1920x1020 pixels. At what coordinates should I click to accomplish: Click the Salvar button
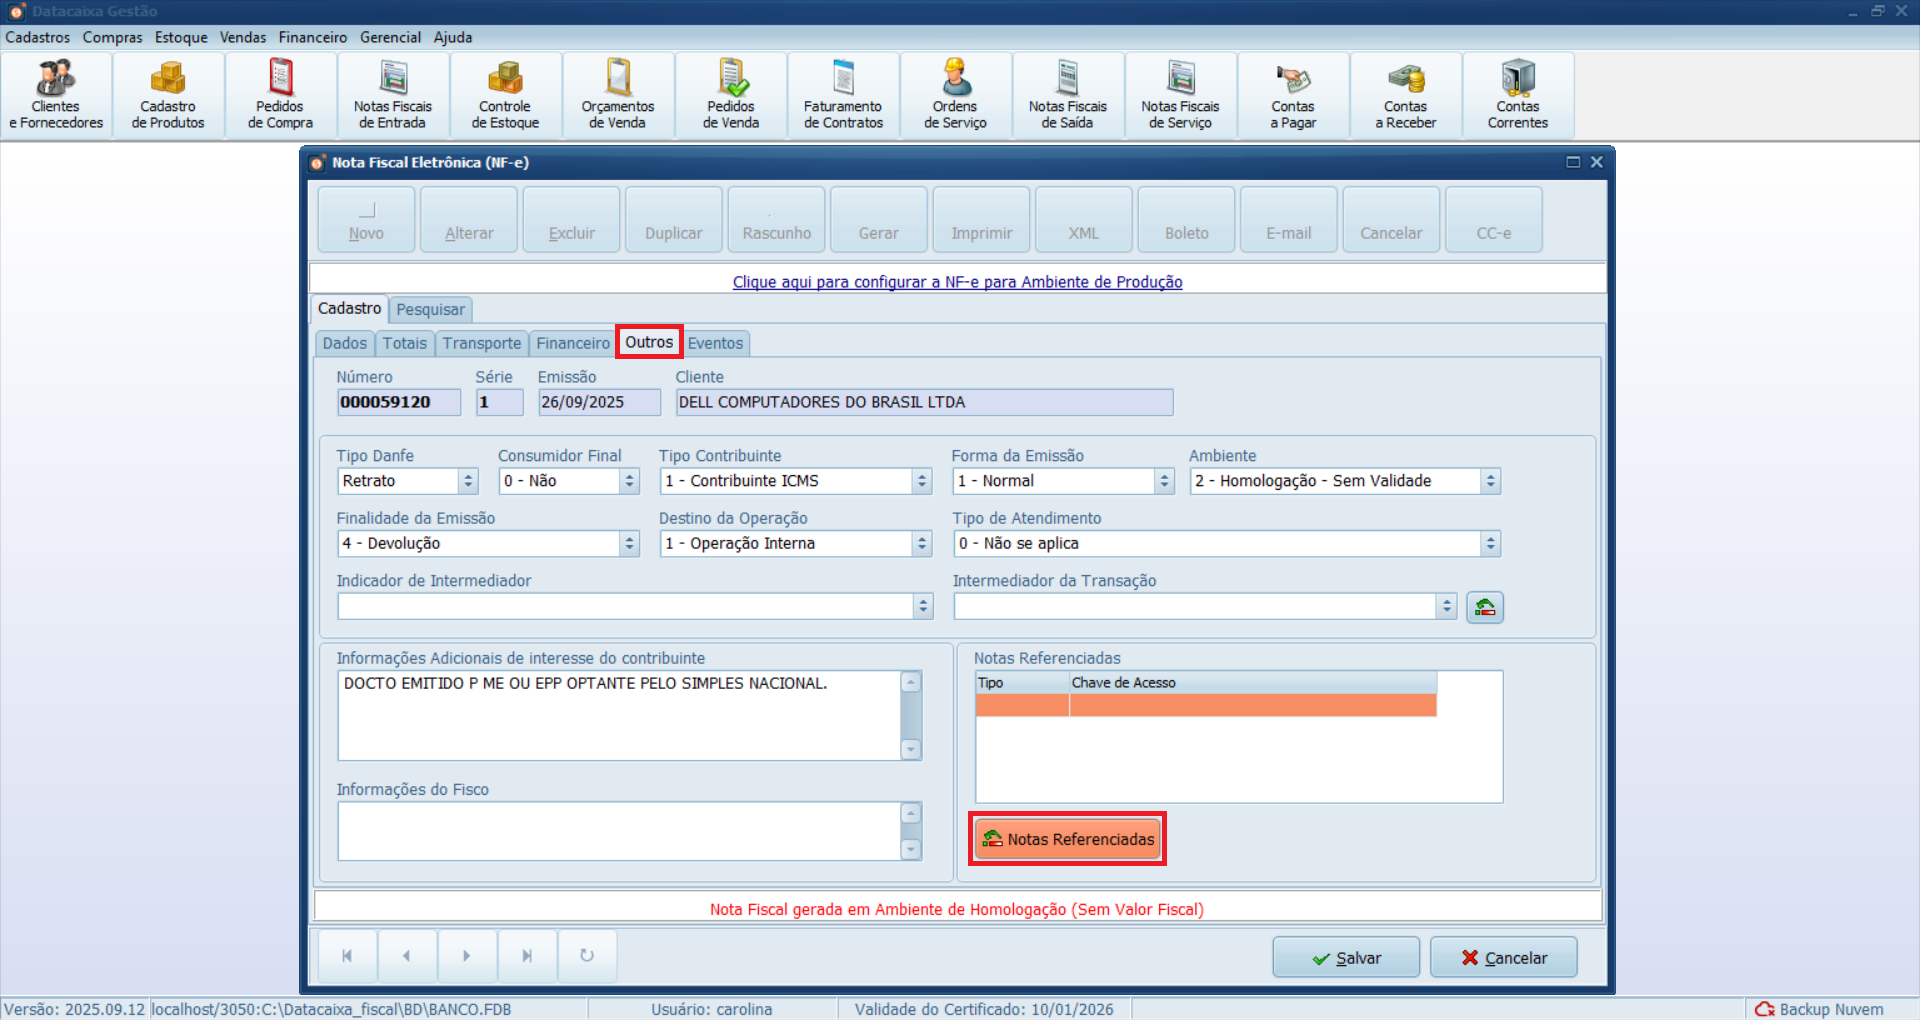[1346, 957]
